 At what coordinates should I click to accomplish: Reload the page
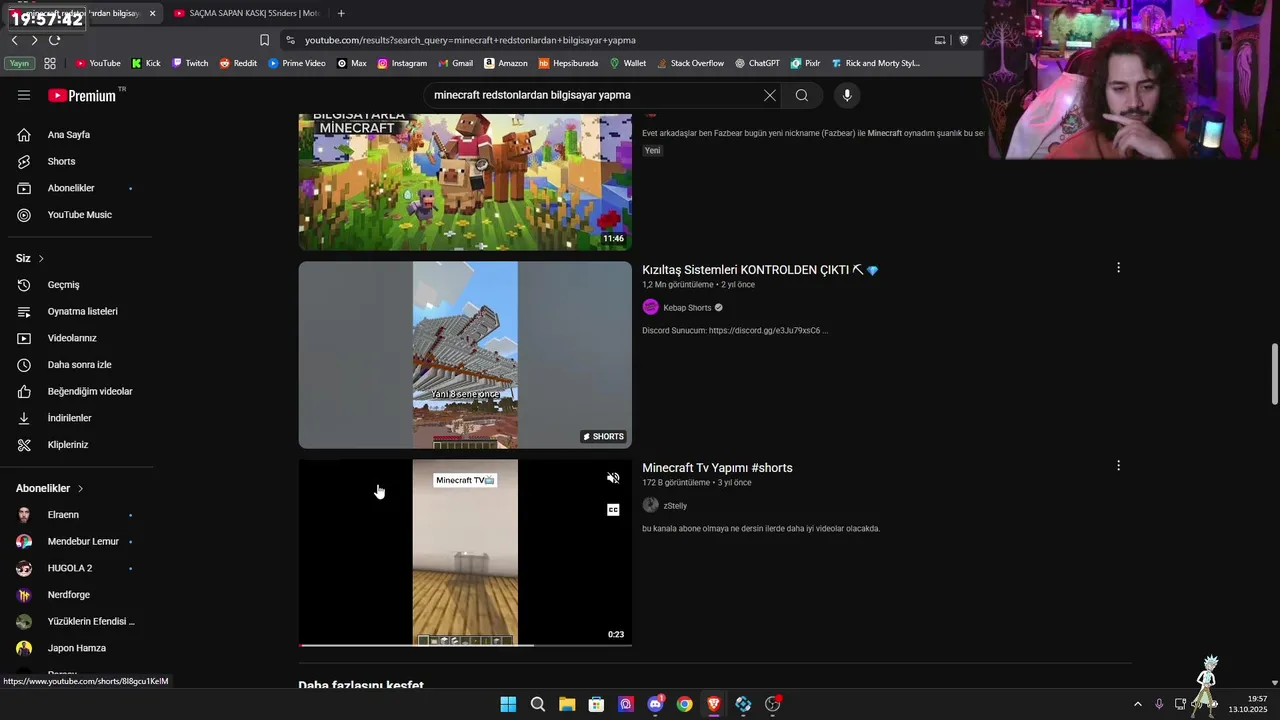tap(54, 40)
